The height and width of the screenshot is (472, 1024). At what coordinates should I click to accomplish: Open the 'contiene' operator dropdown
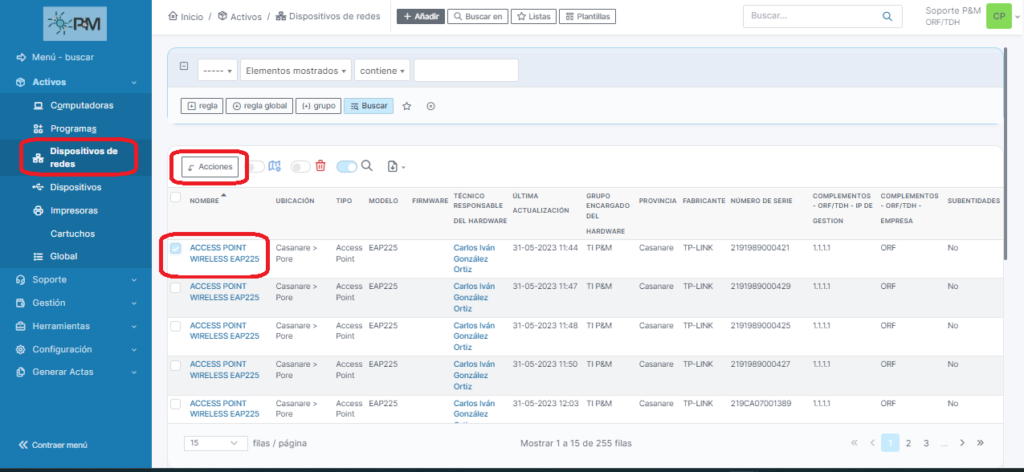coord(382,70)
